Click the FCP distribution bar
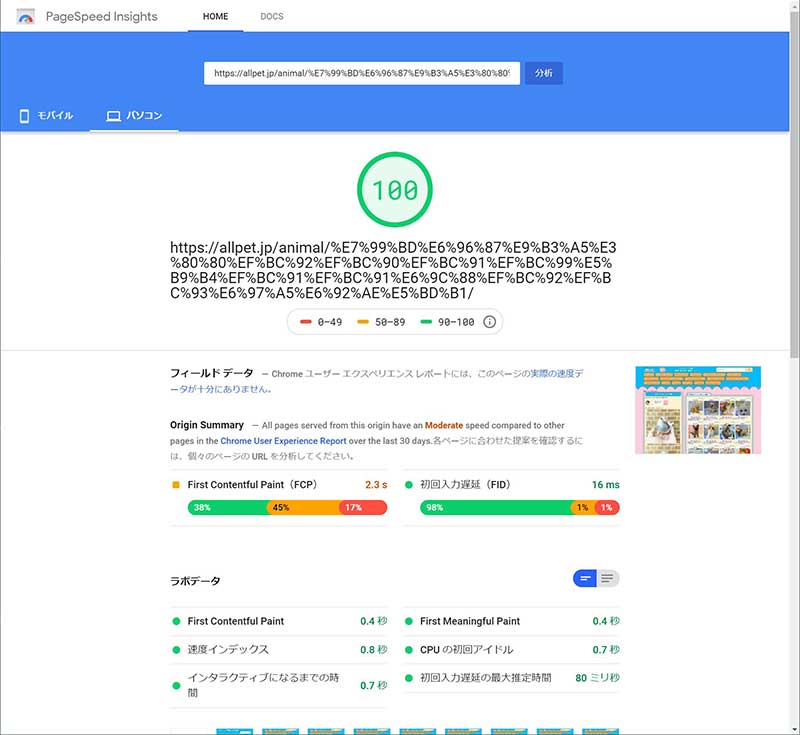 [x=287, y=507]
